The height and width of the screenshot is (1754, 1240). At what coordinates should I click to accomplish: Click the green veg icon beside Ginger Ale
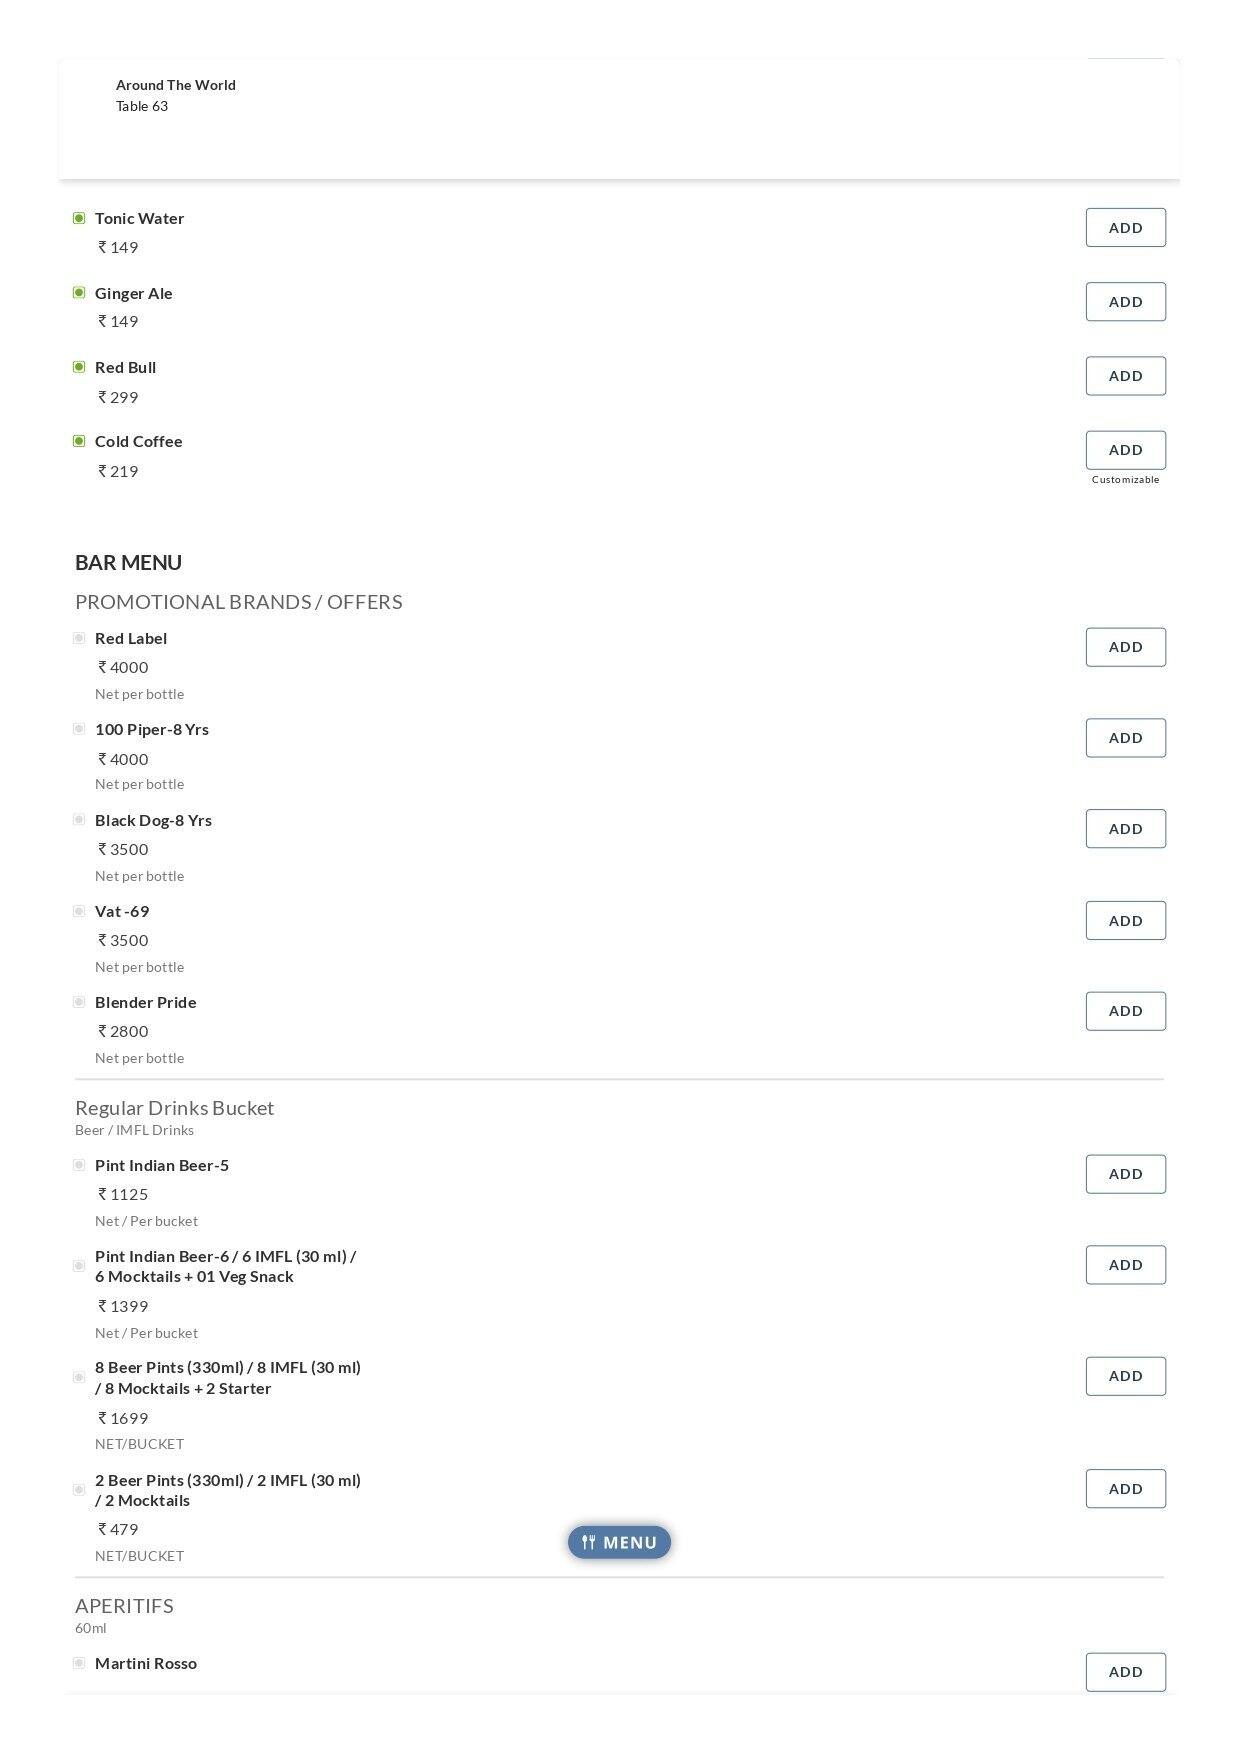79,293
